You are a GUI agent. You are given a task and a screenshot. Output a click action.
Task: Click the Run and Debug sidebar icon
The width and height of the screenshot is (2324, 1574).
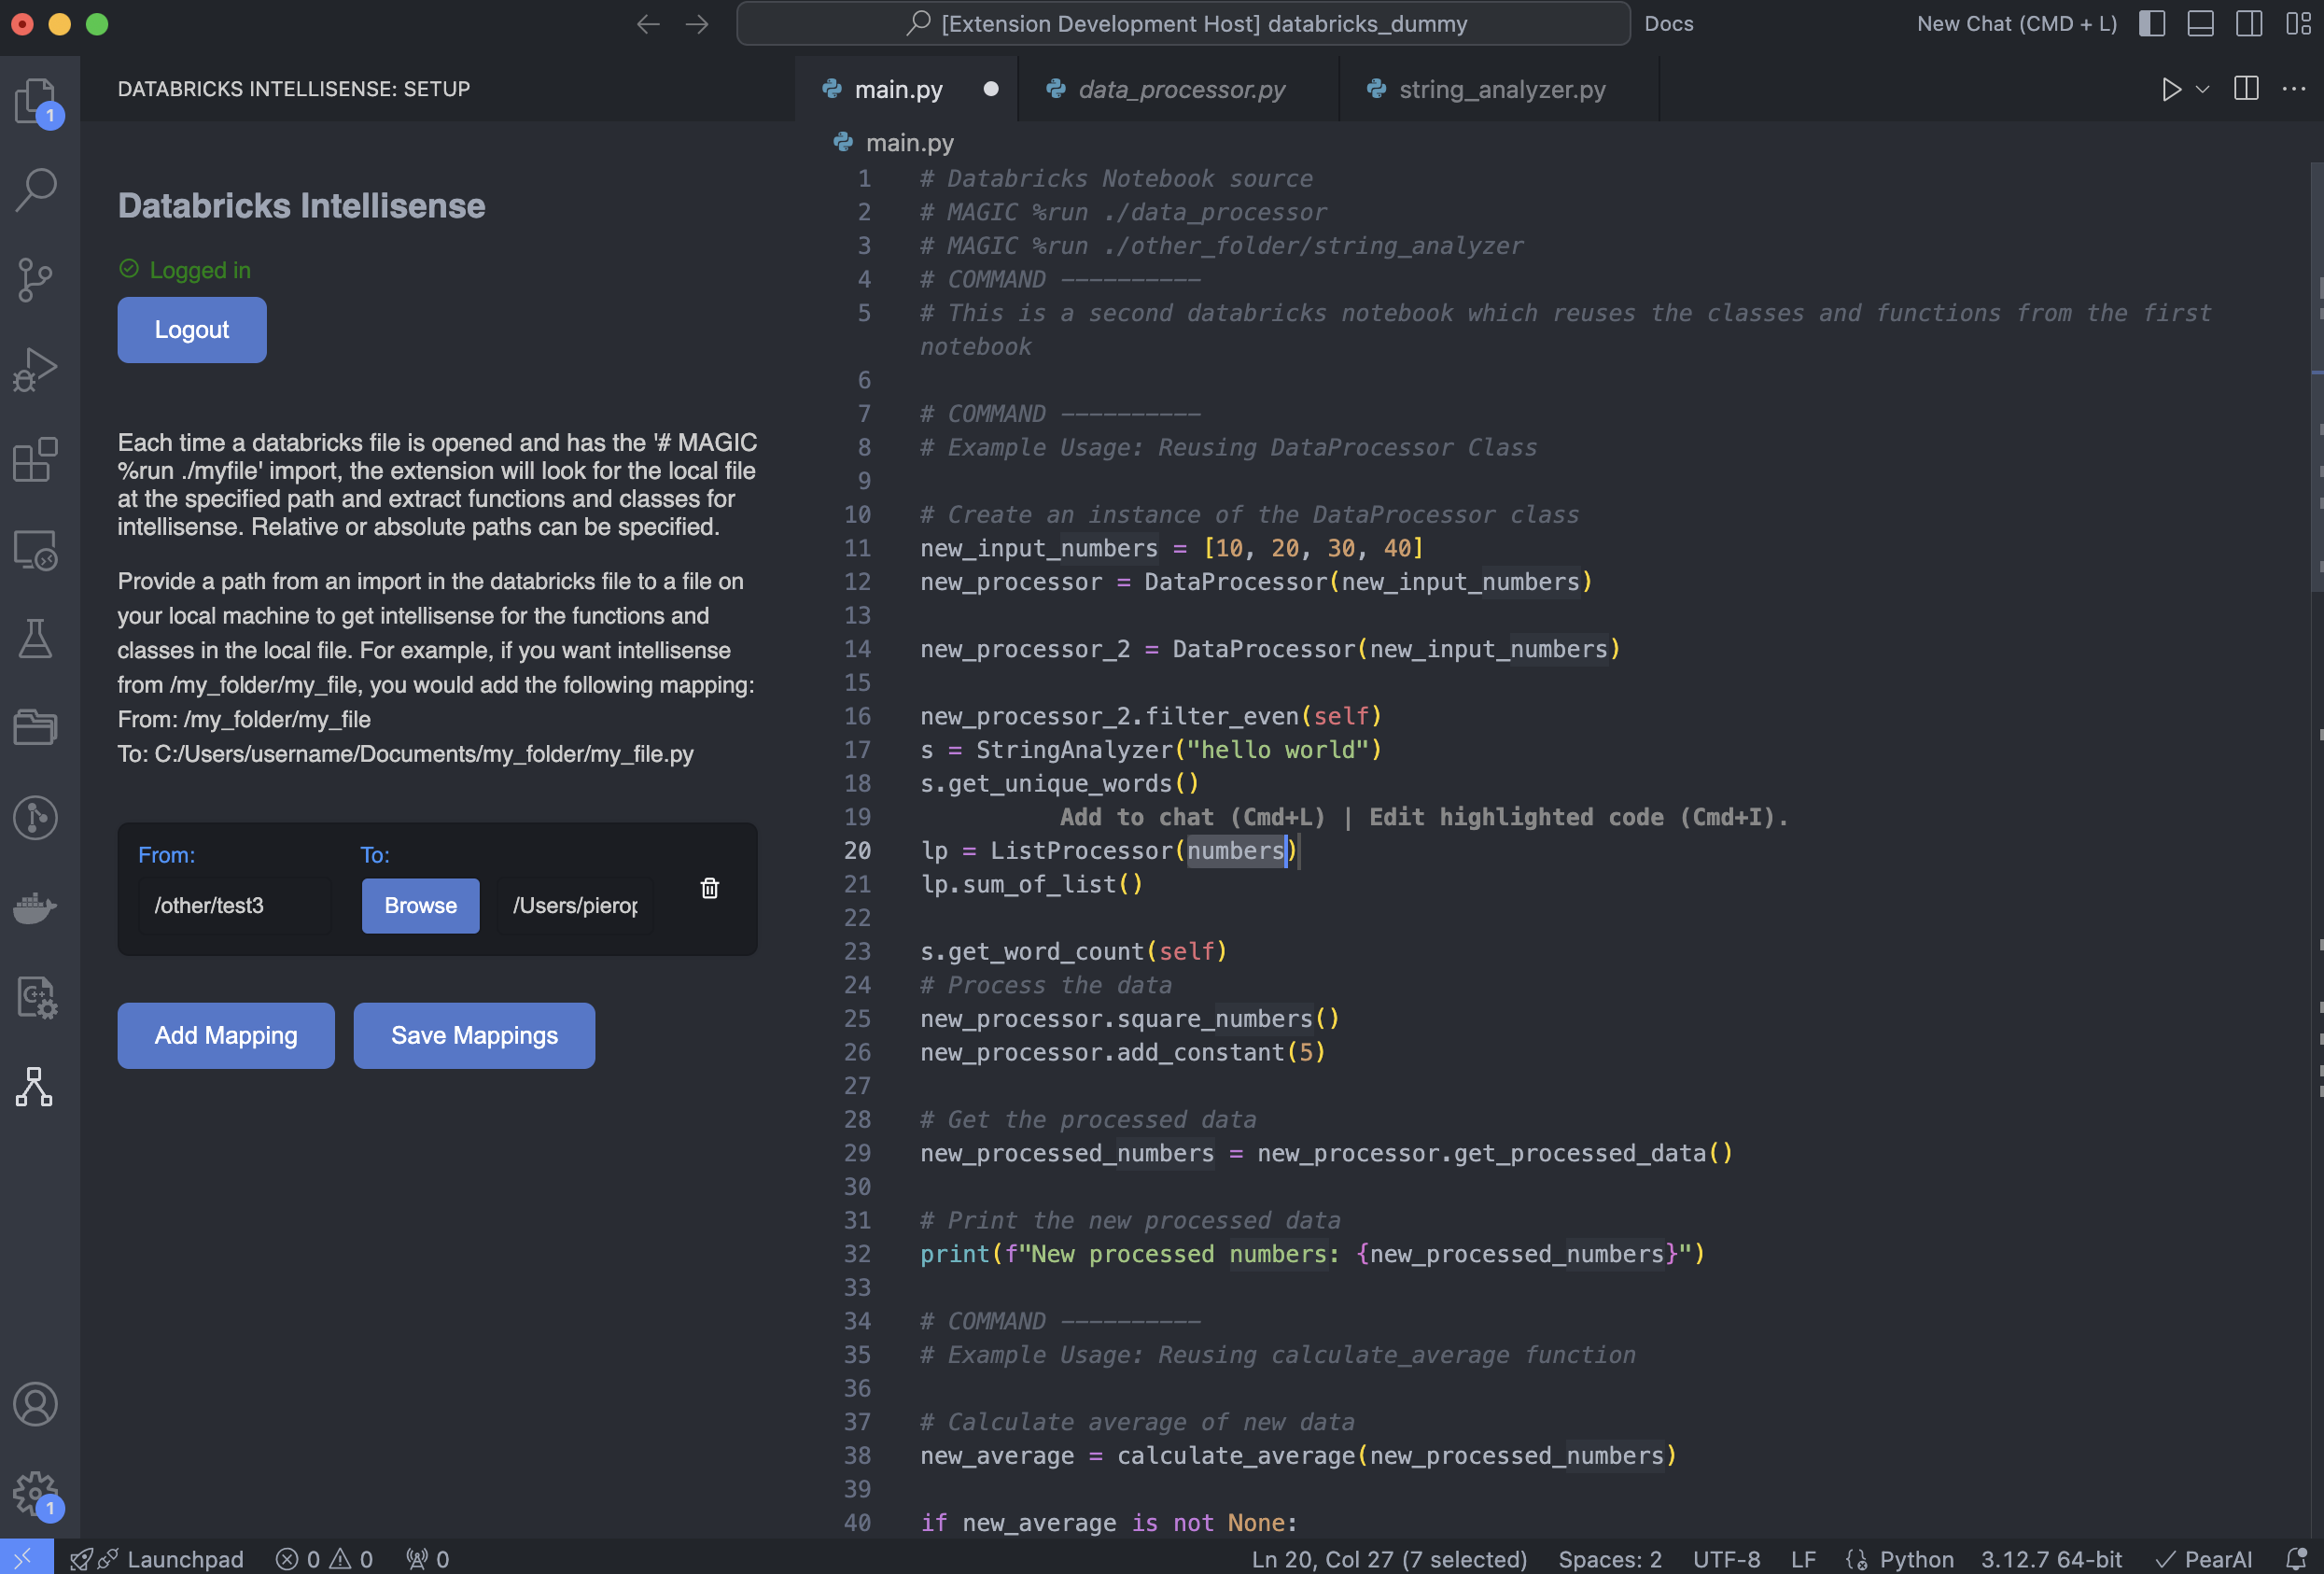[x=38, y=369]
